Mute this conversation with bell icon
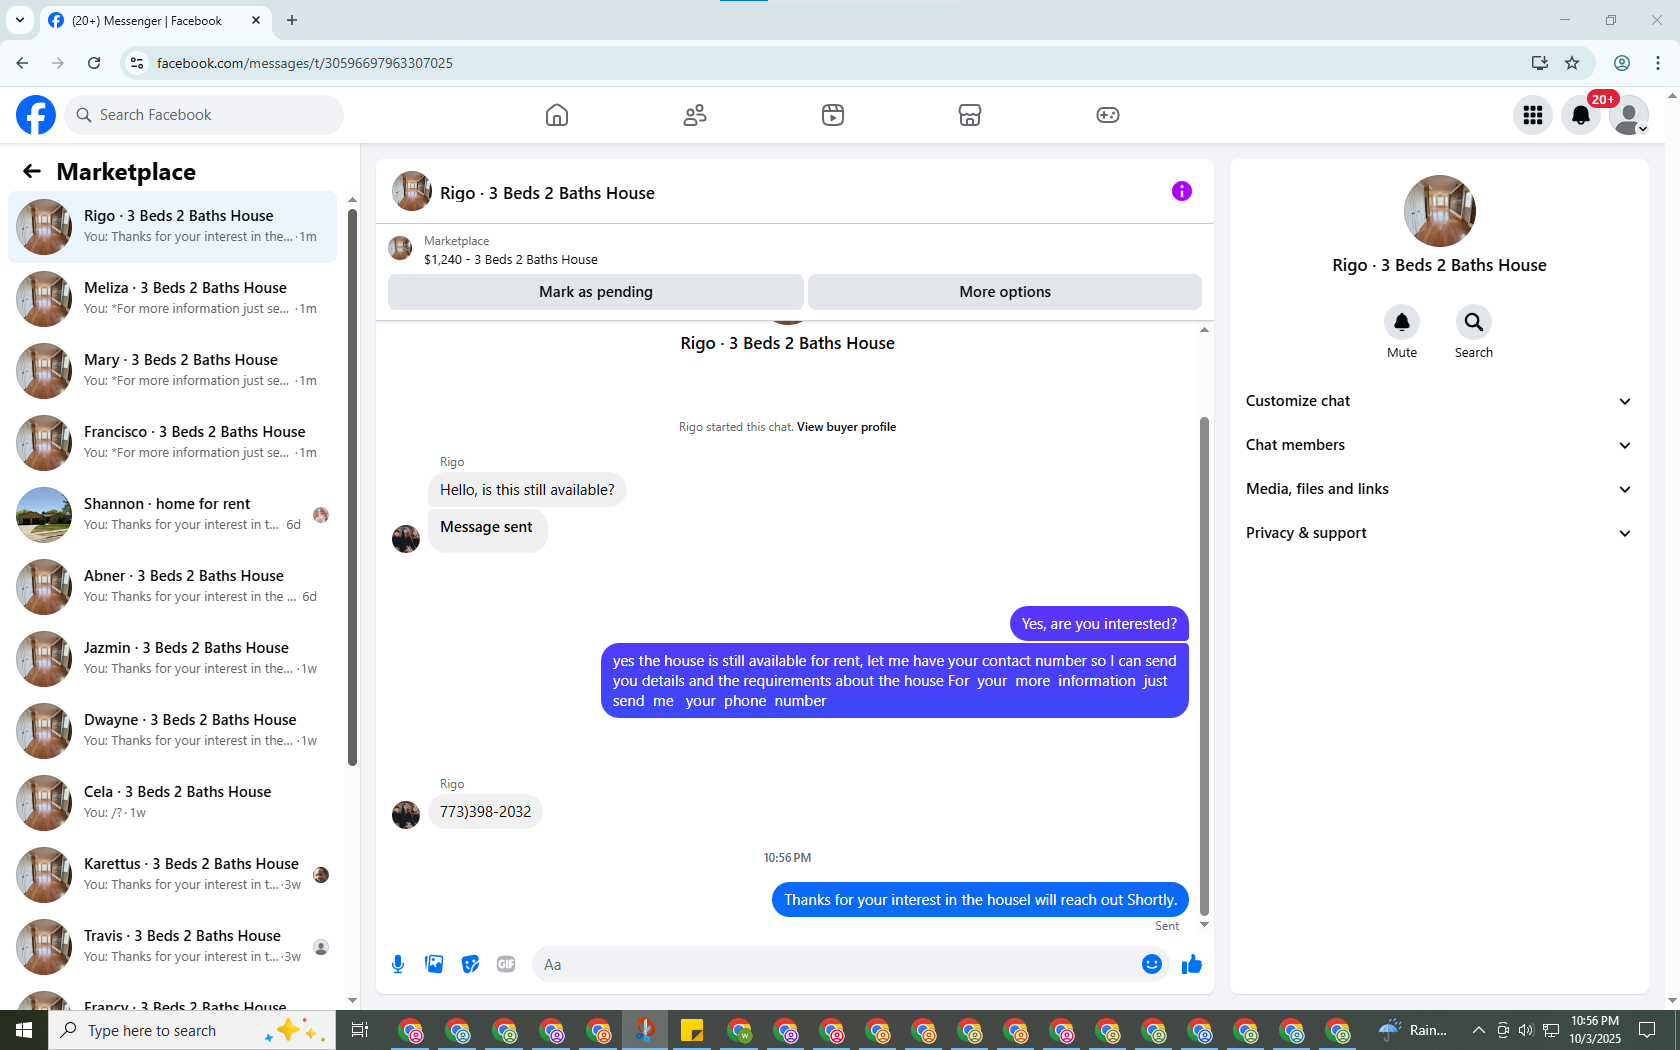The width and height of the screenshot is (1680, 1050). click(1402, 322)
